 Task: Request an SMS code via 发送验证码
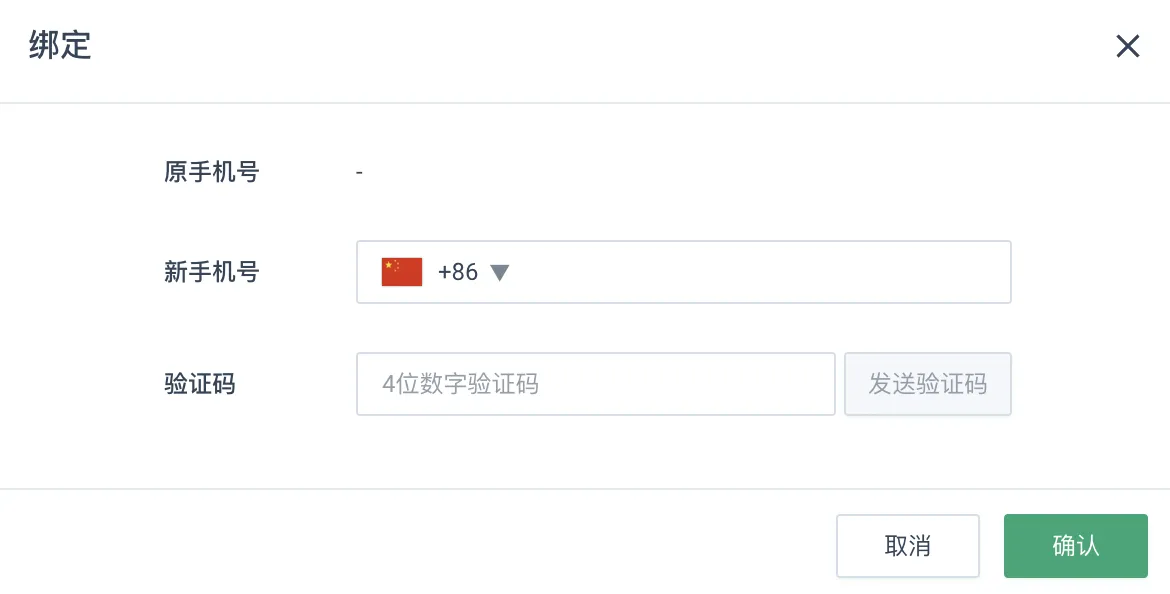tap(927, 384)
